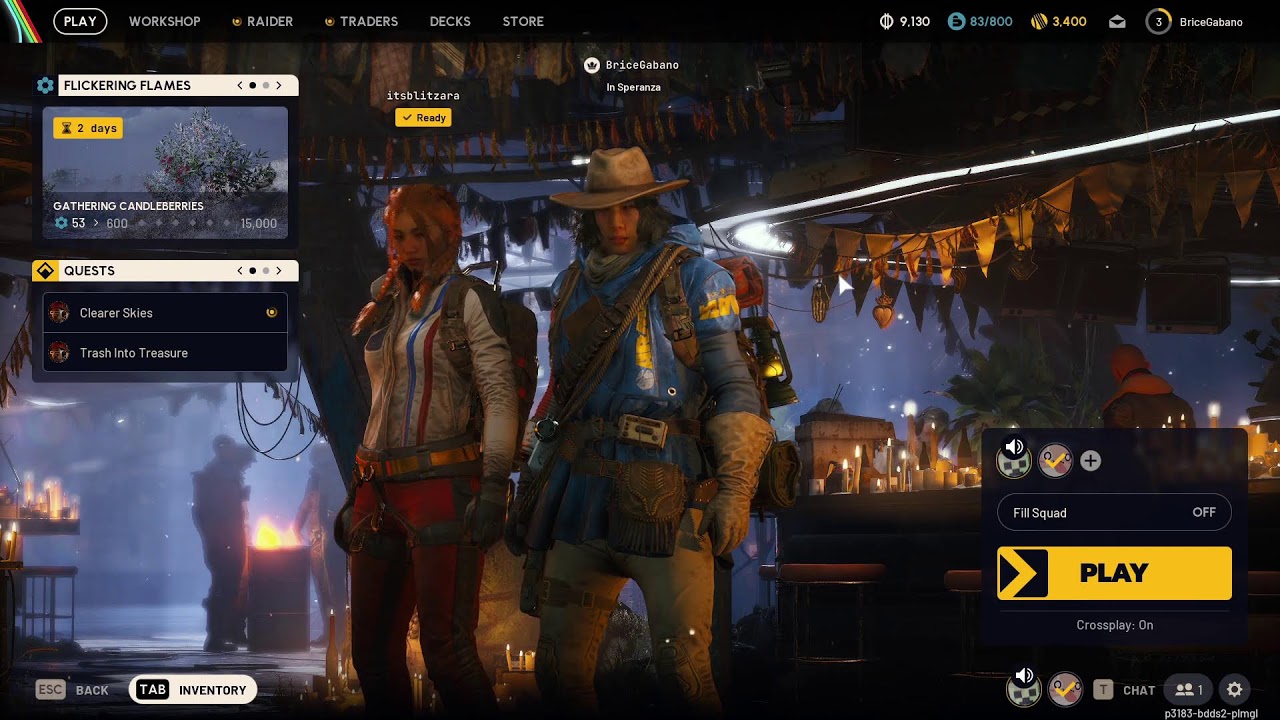Select first Flickering Flames page dot
The image size is (1280, 720).
click(x=253, y=86)
